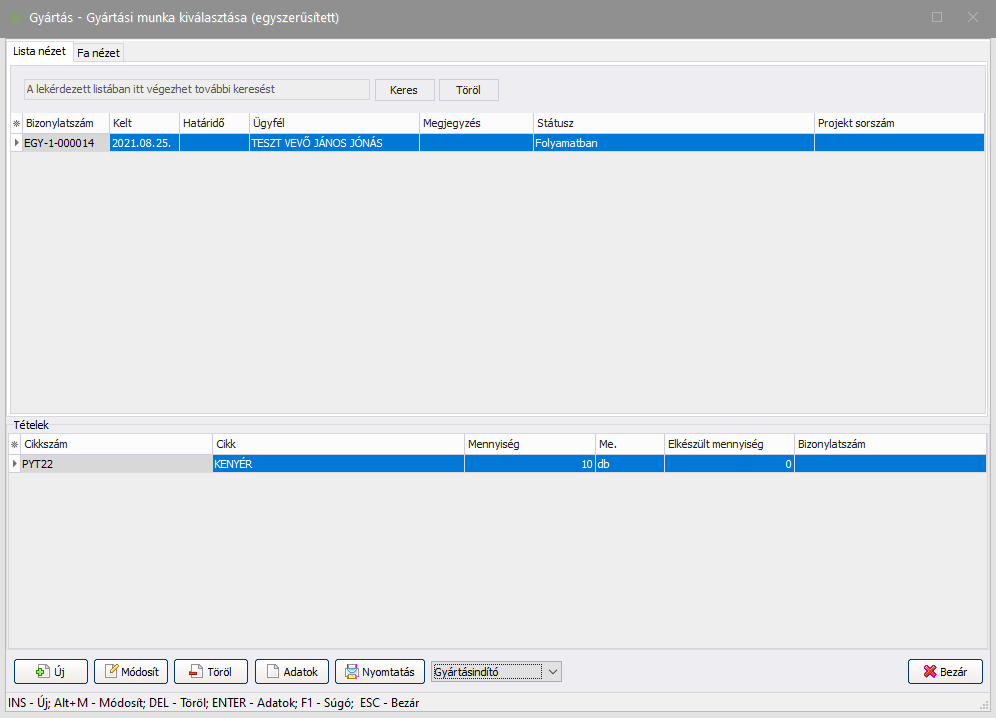Click the Töröl button beside Keres
Viewport: 996px width, 718px height.
pyautogui.click(x=468, y=90)
